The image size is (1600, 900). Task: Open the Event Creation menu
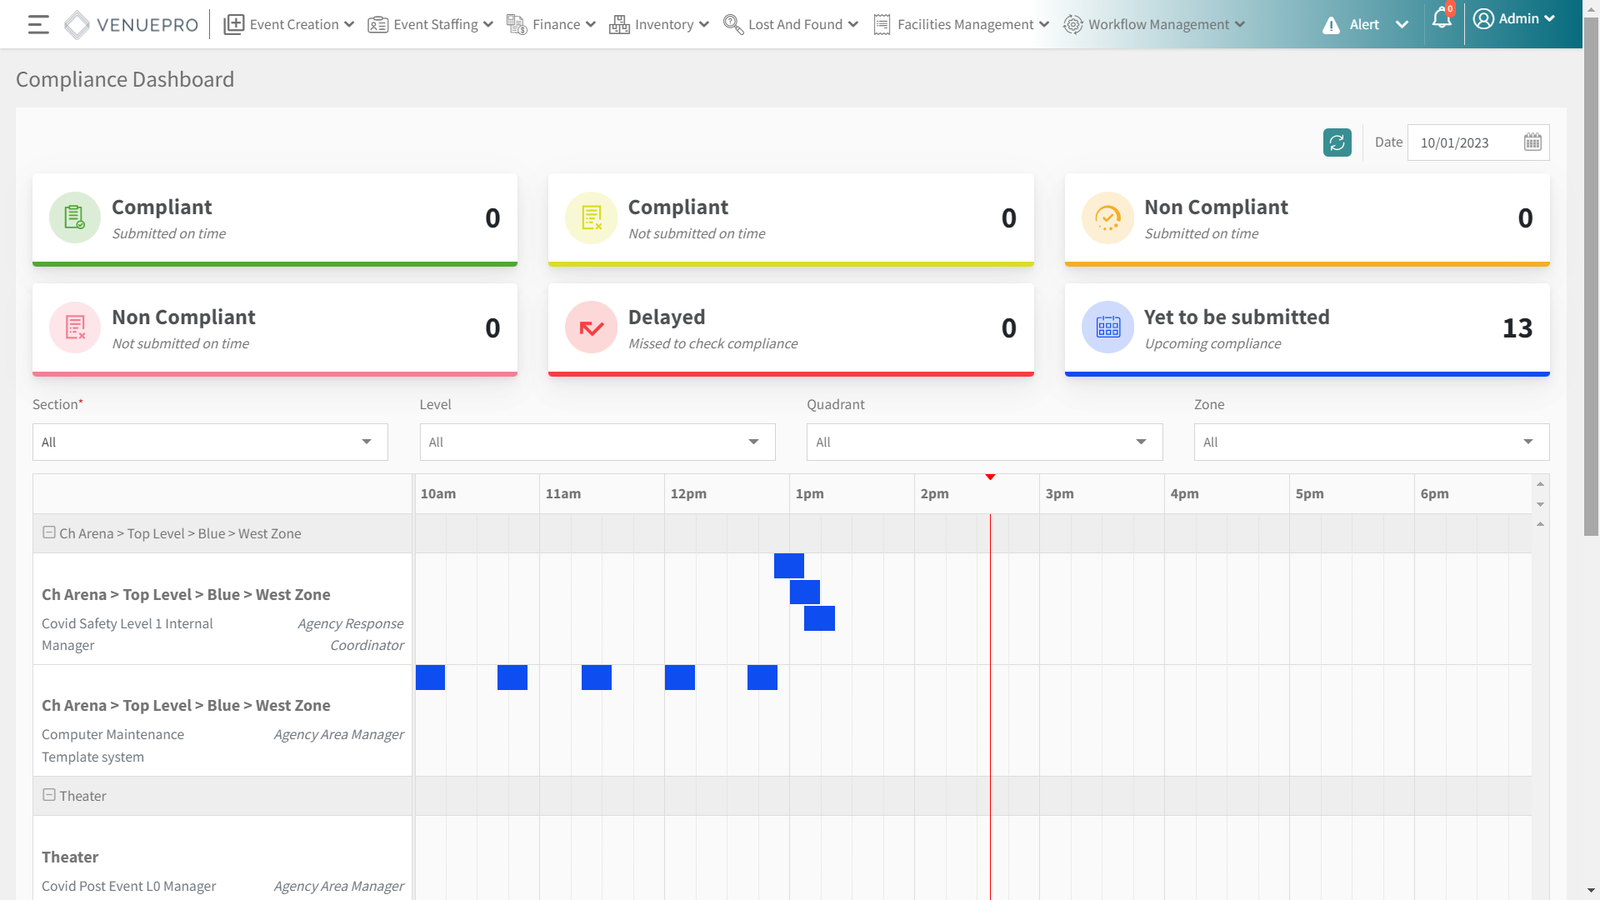[289, 25]
